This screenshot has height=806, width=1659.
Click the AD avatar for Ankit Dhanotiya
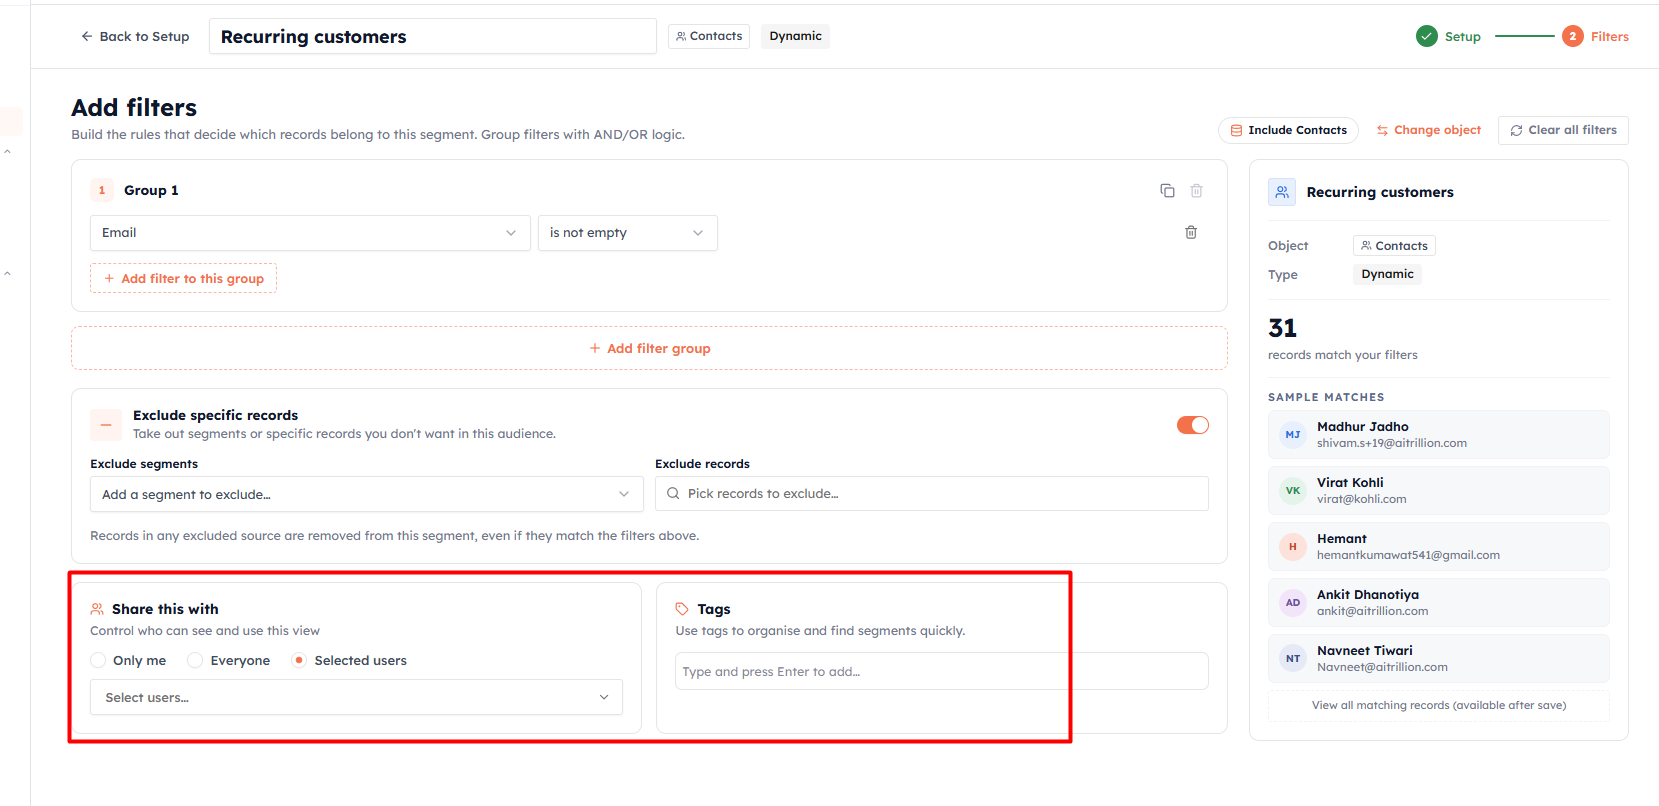(x=1293, y=603)
